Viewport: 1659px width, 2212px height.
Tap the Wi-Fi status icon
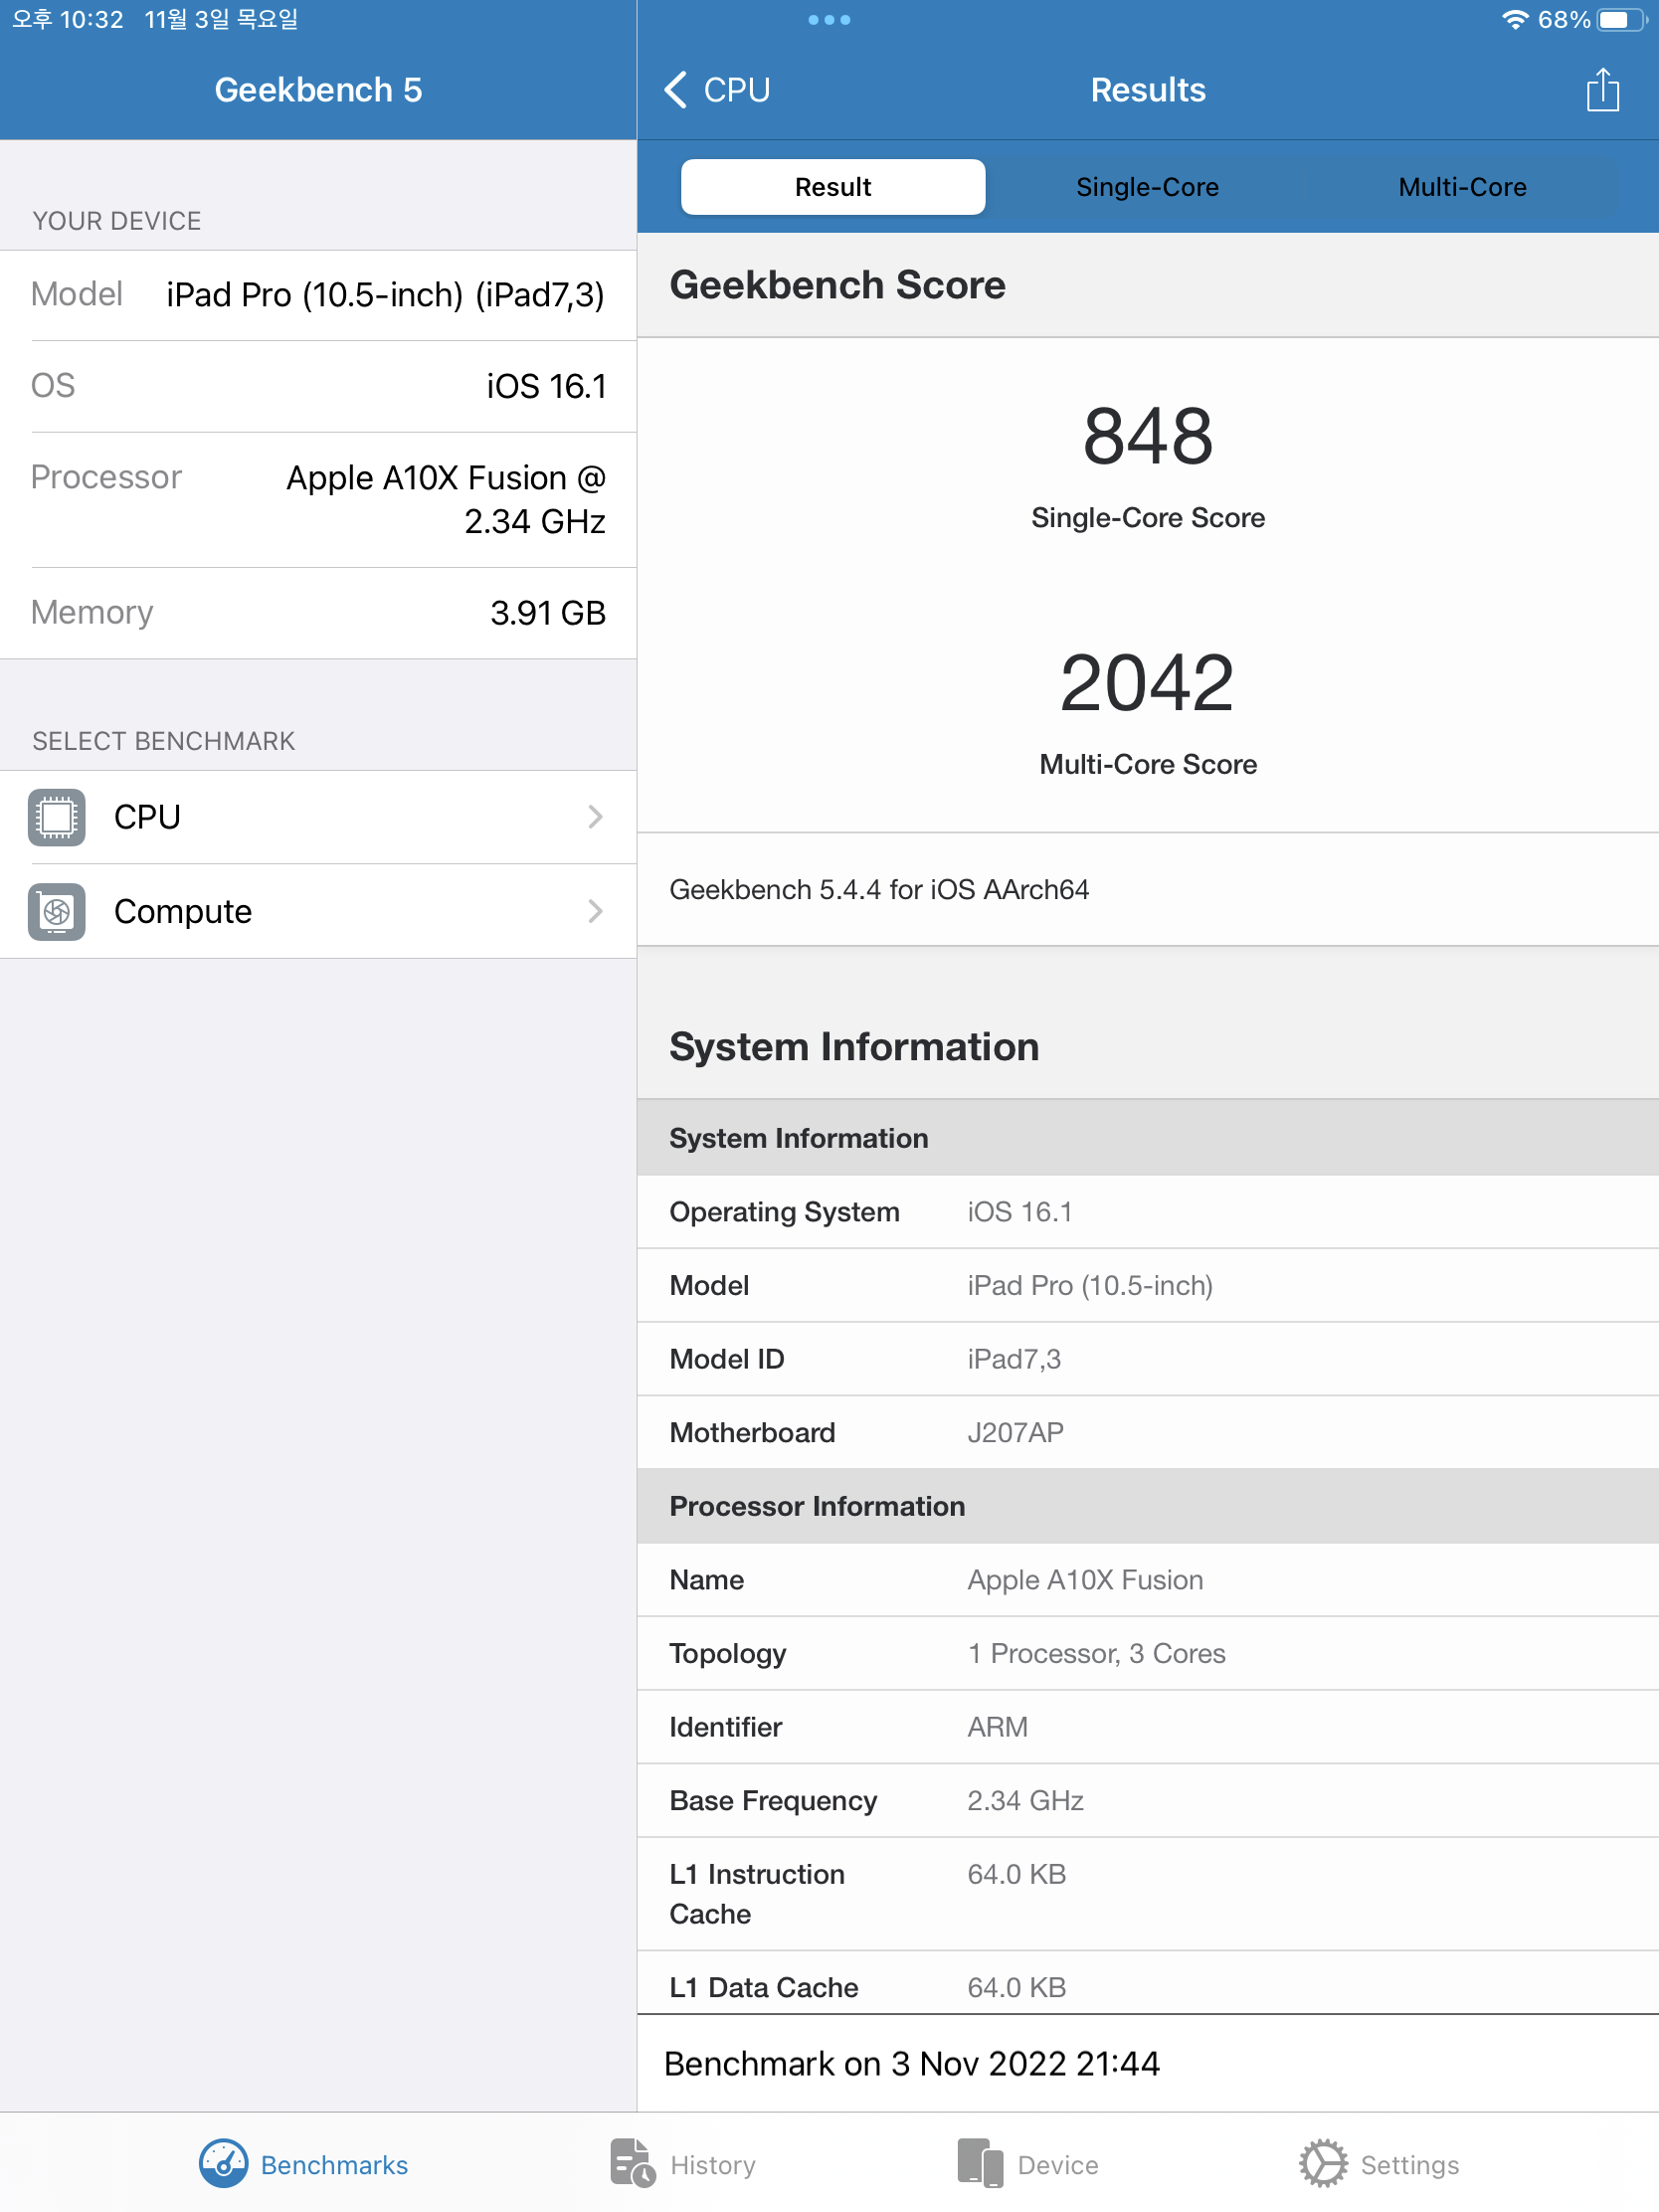pyautogui.click(x=1515, y=20)
